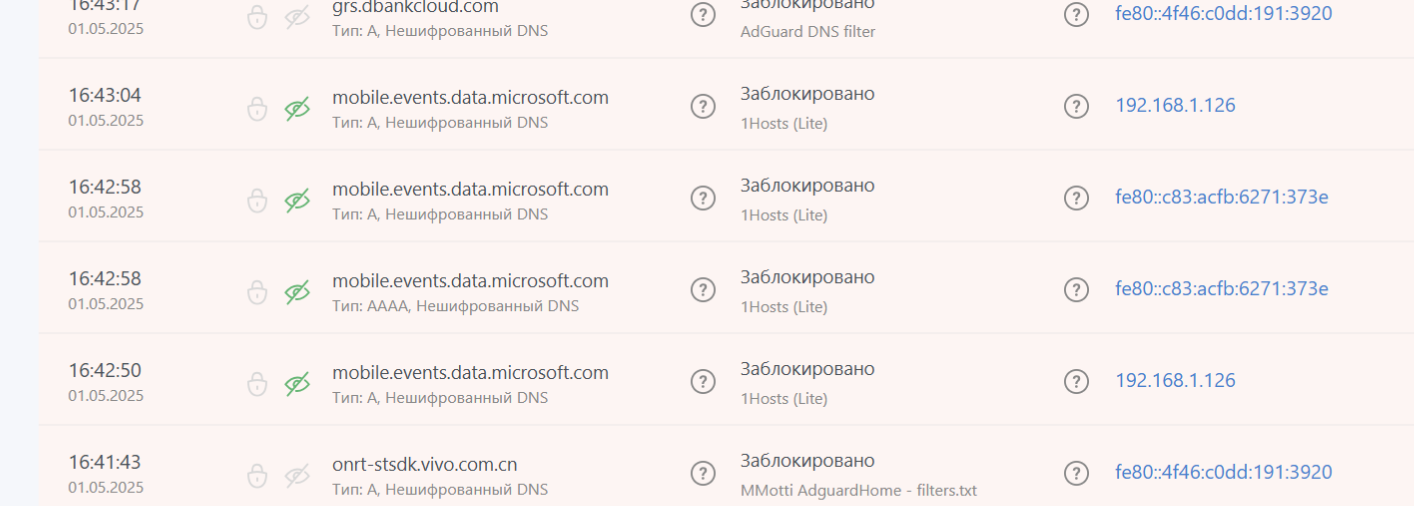Viewport: 1414px width, 506px height.
Task: Click lock icon beside onrt-stsdk.vivo.com.cn
Action: pos(257,475)
